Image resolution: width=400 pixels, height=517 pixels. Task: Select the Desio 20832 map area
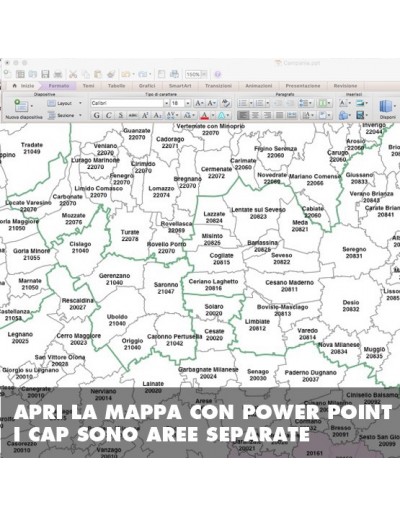351,305
